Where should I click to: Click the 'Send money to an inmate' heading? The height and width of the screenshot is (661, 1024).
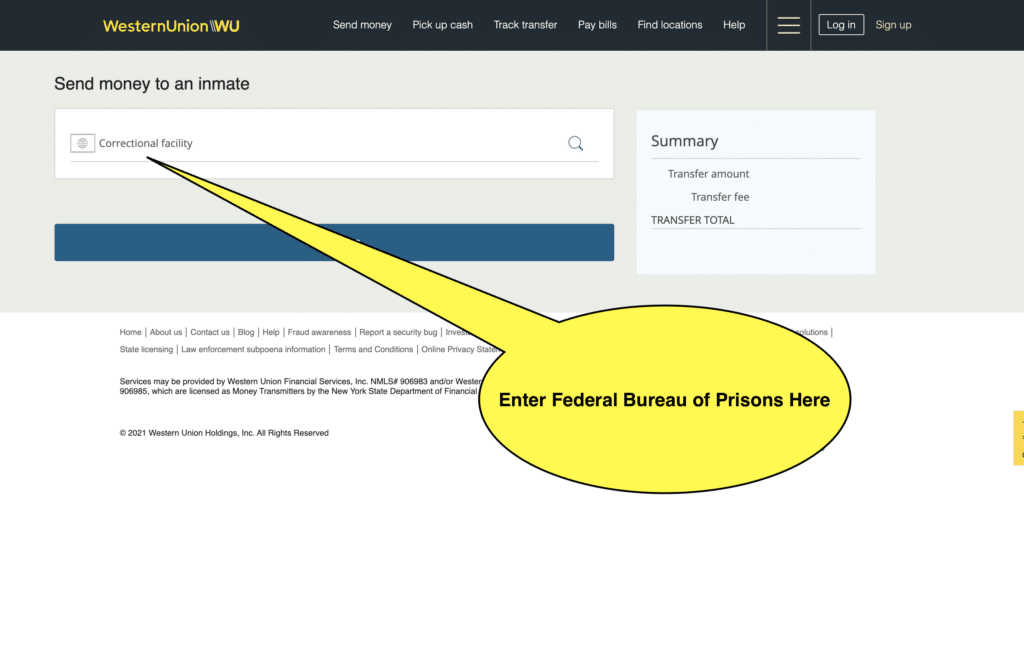pos(152,84)
